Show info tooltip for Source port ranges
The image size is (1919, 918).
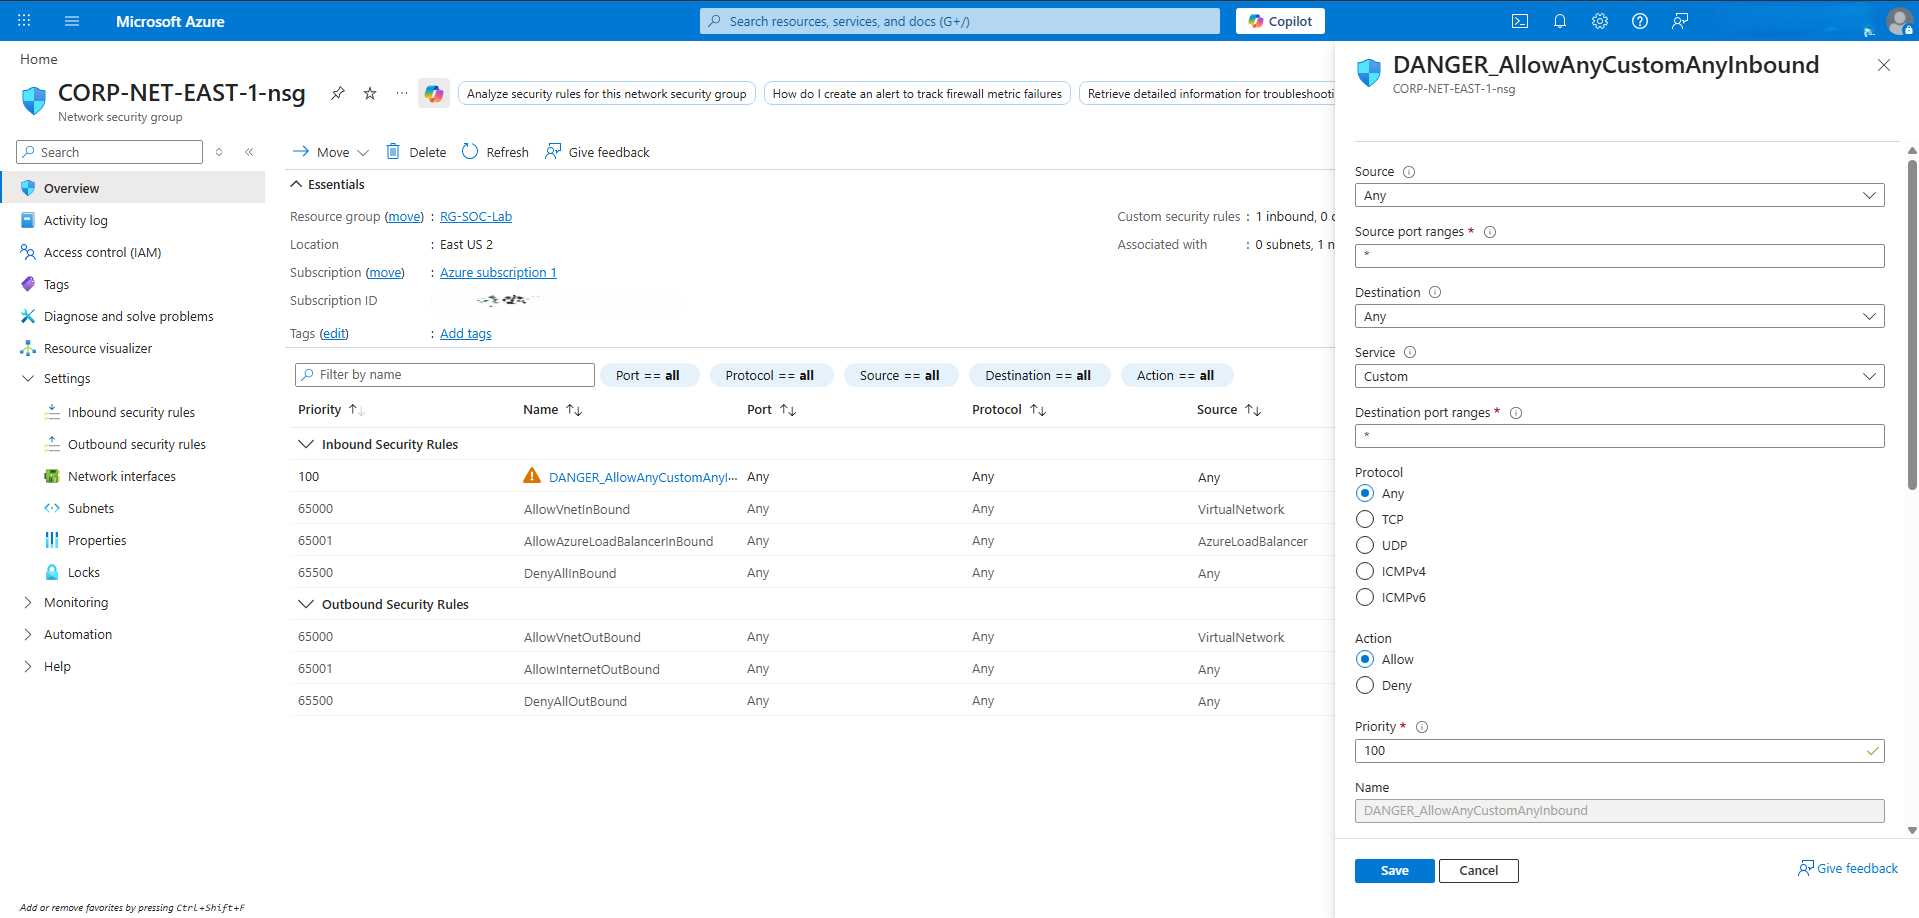[x=1490, y=232]
